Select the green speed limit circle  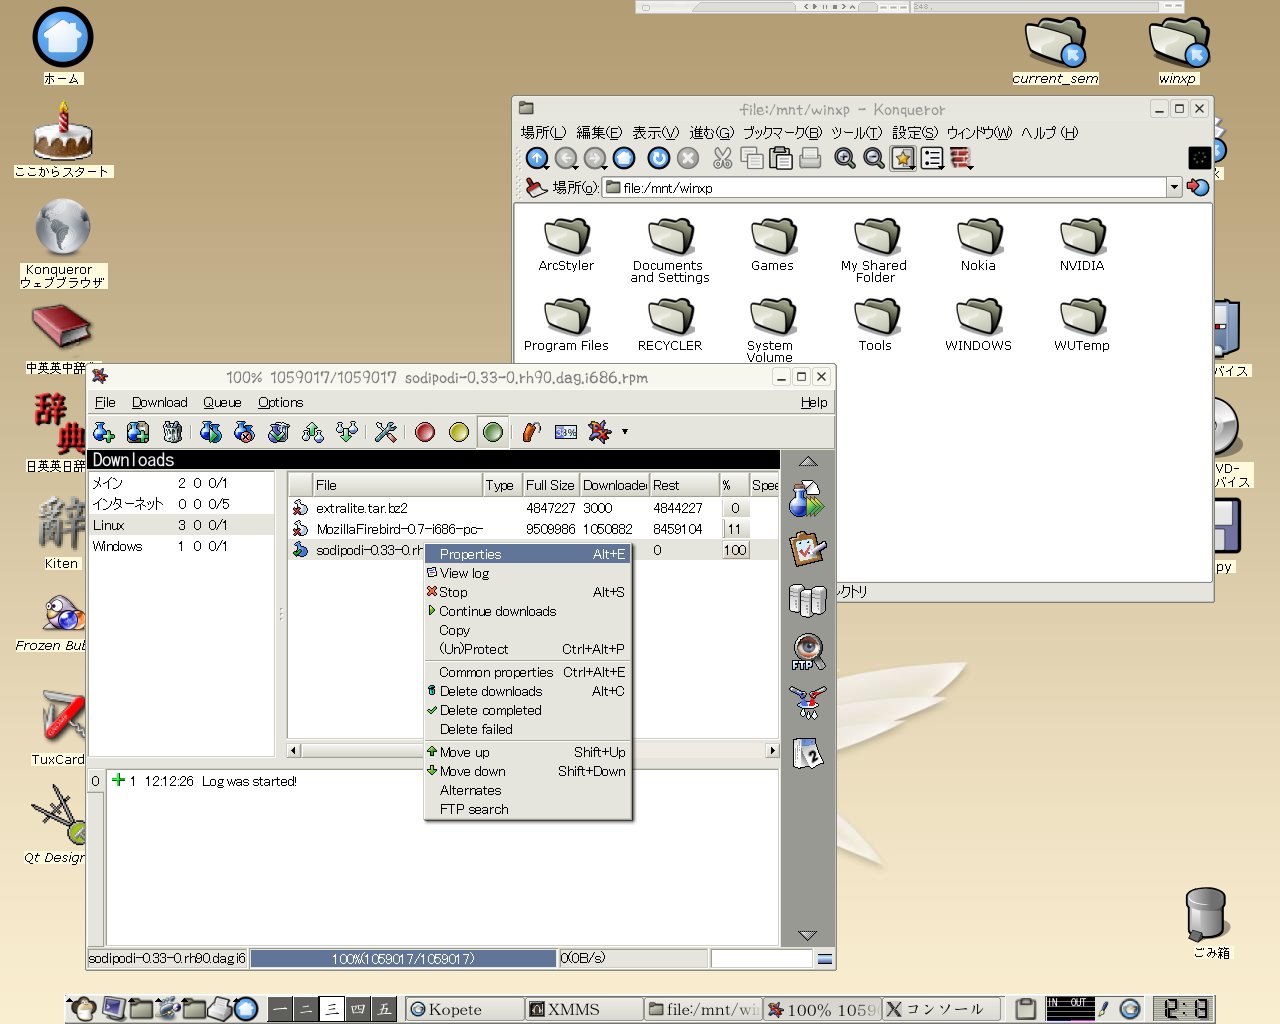[x=493, y=432]
